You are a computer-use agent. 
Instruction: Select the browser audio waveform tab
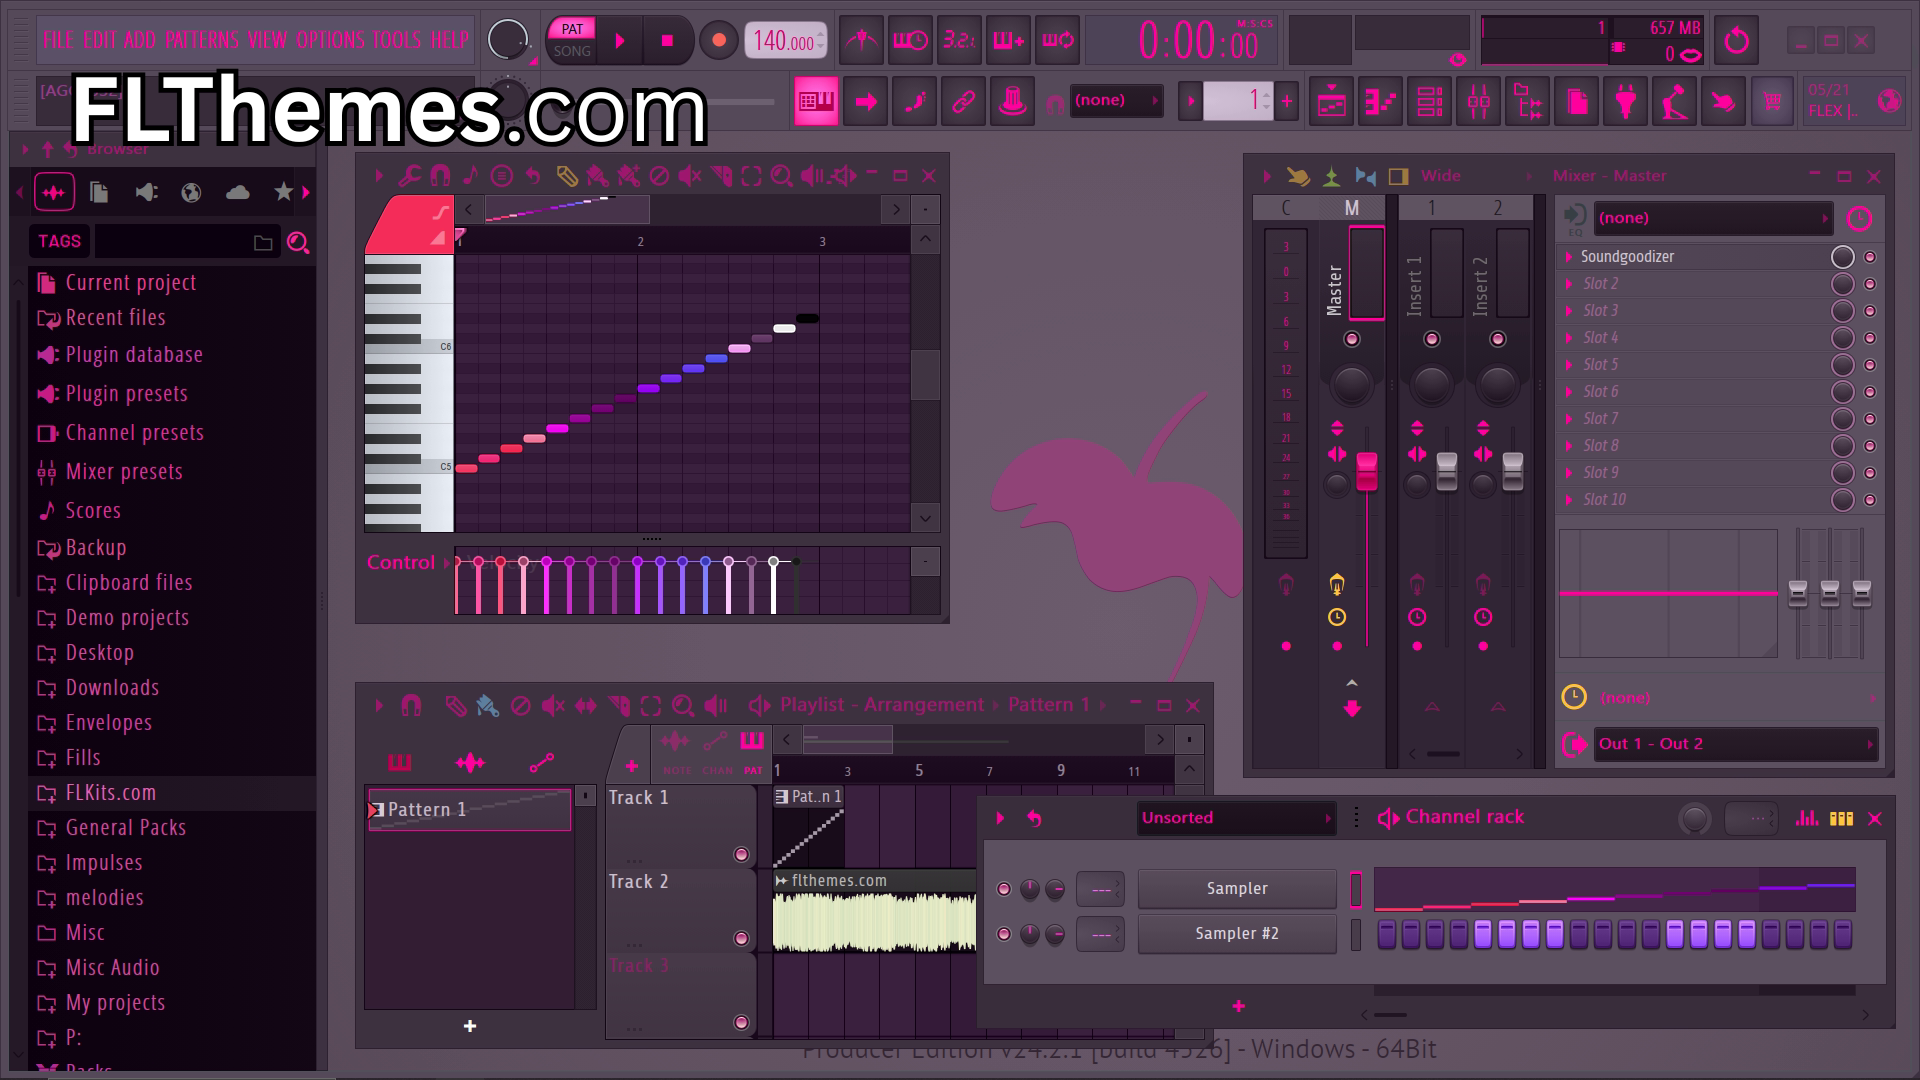click(x=54, y=192)
